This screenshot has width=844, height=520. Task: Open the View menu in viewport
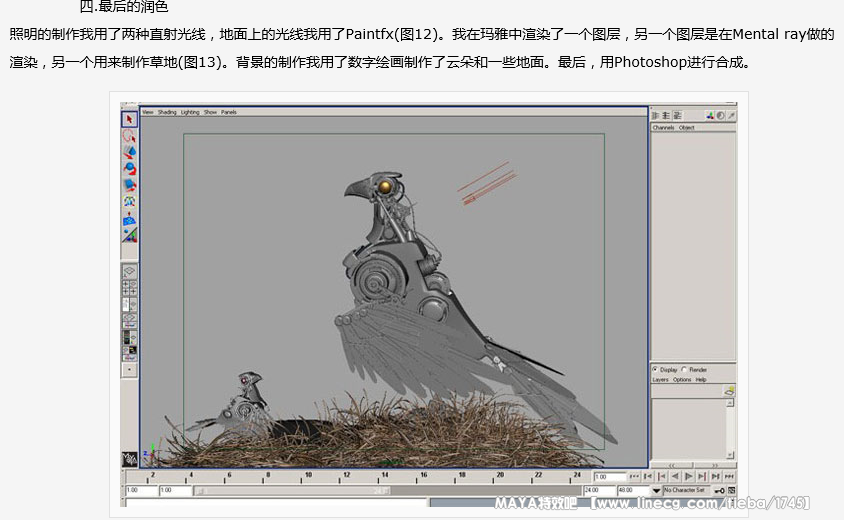pos(148,112)
